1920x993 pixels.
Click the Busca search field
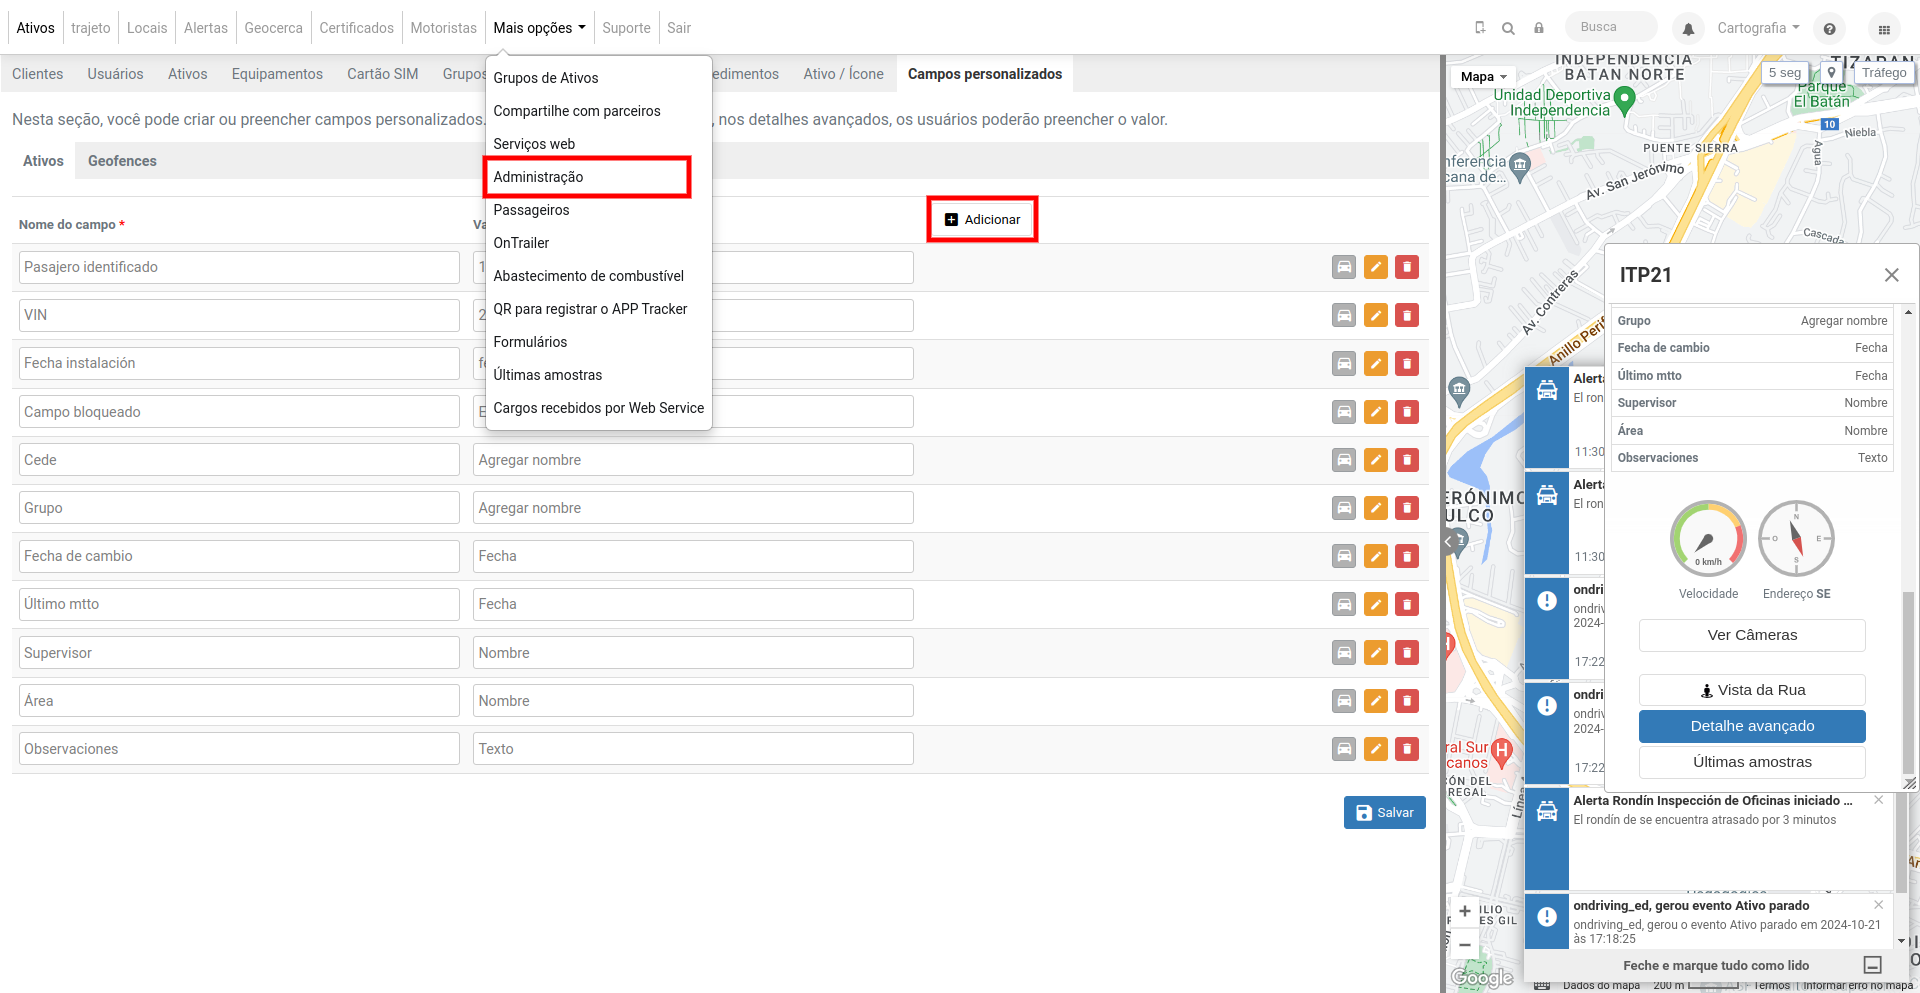tap(1612, 28)
